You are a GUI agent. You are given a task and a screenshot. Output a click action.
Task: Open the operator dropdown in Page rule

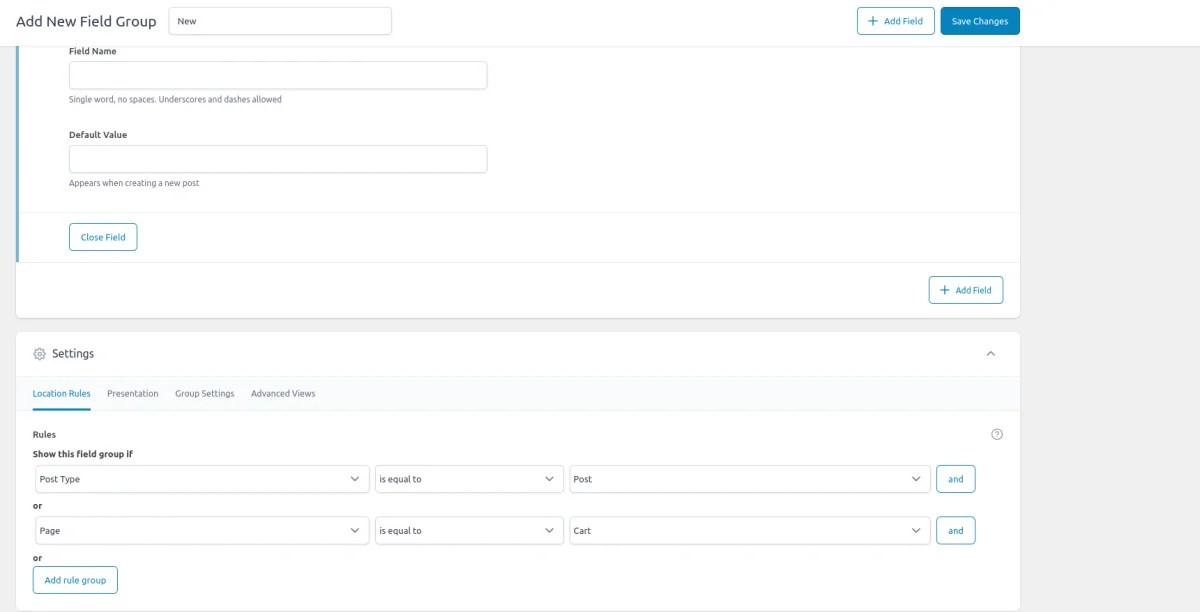point(469,530)
